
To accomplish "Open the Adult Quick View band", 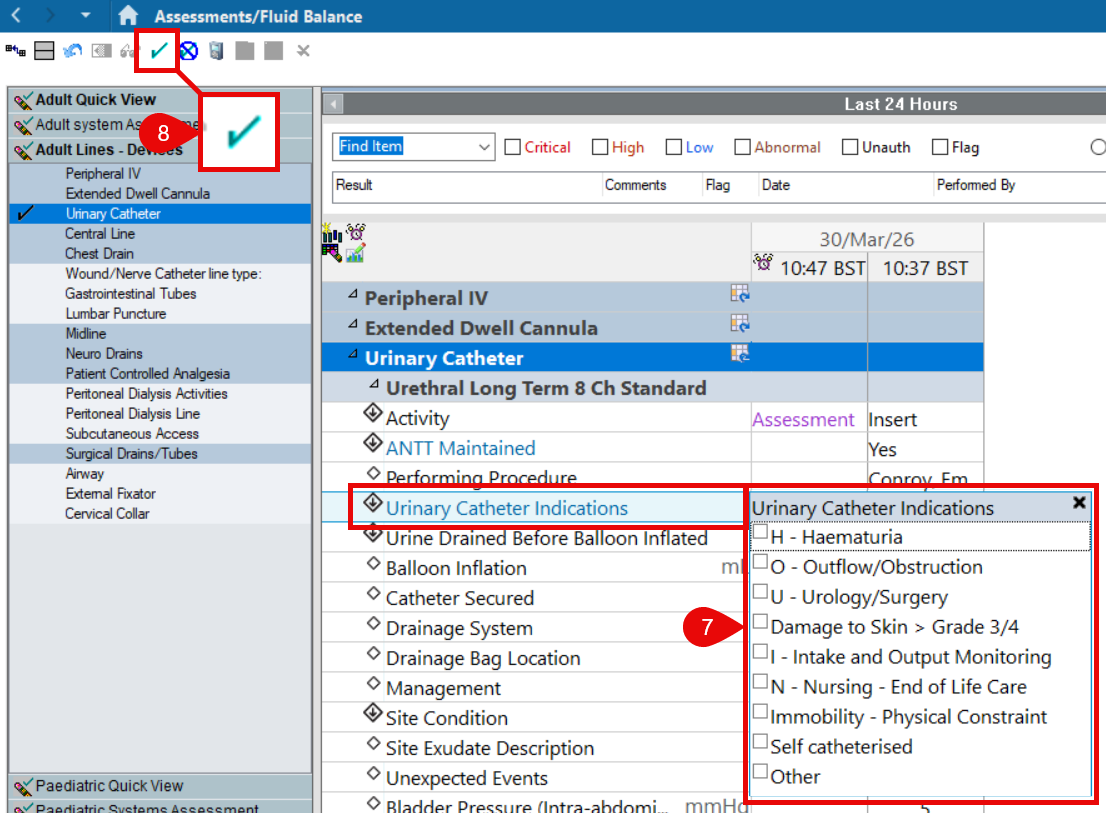I will click(x=96, y=99).
